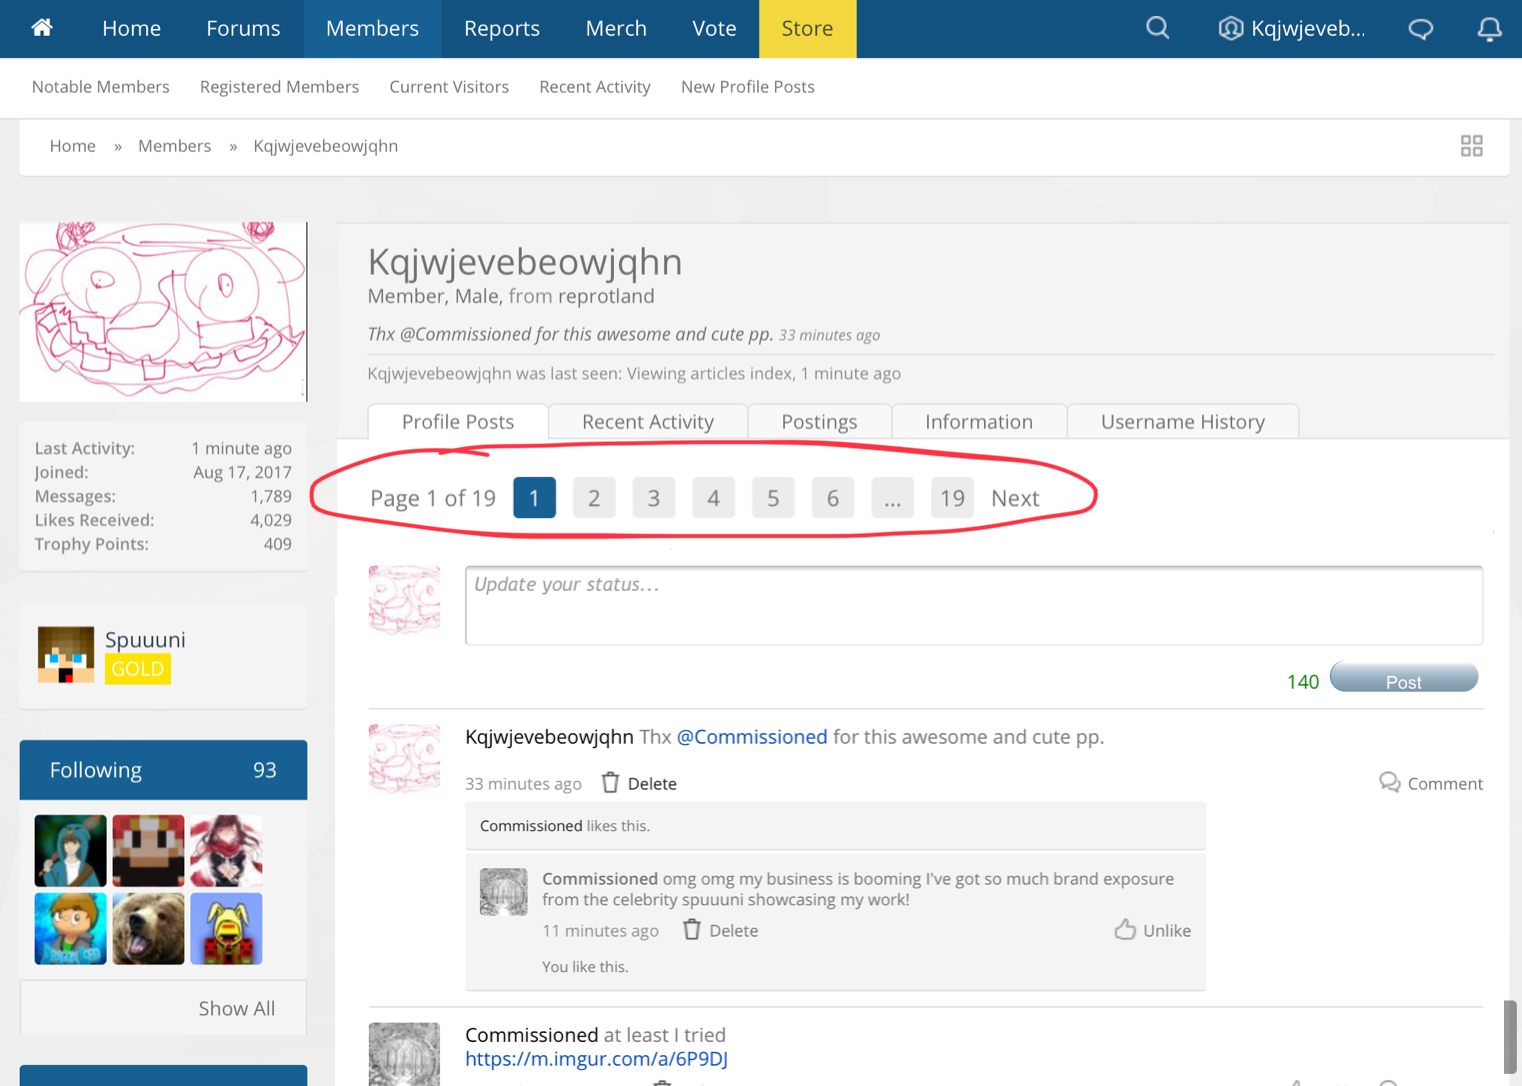Open the red-hat blocky avatar in Following

click(148, 851)
